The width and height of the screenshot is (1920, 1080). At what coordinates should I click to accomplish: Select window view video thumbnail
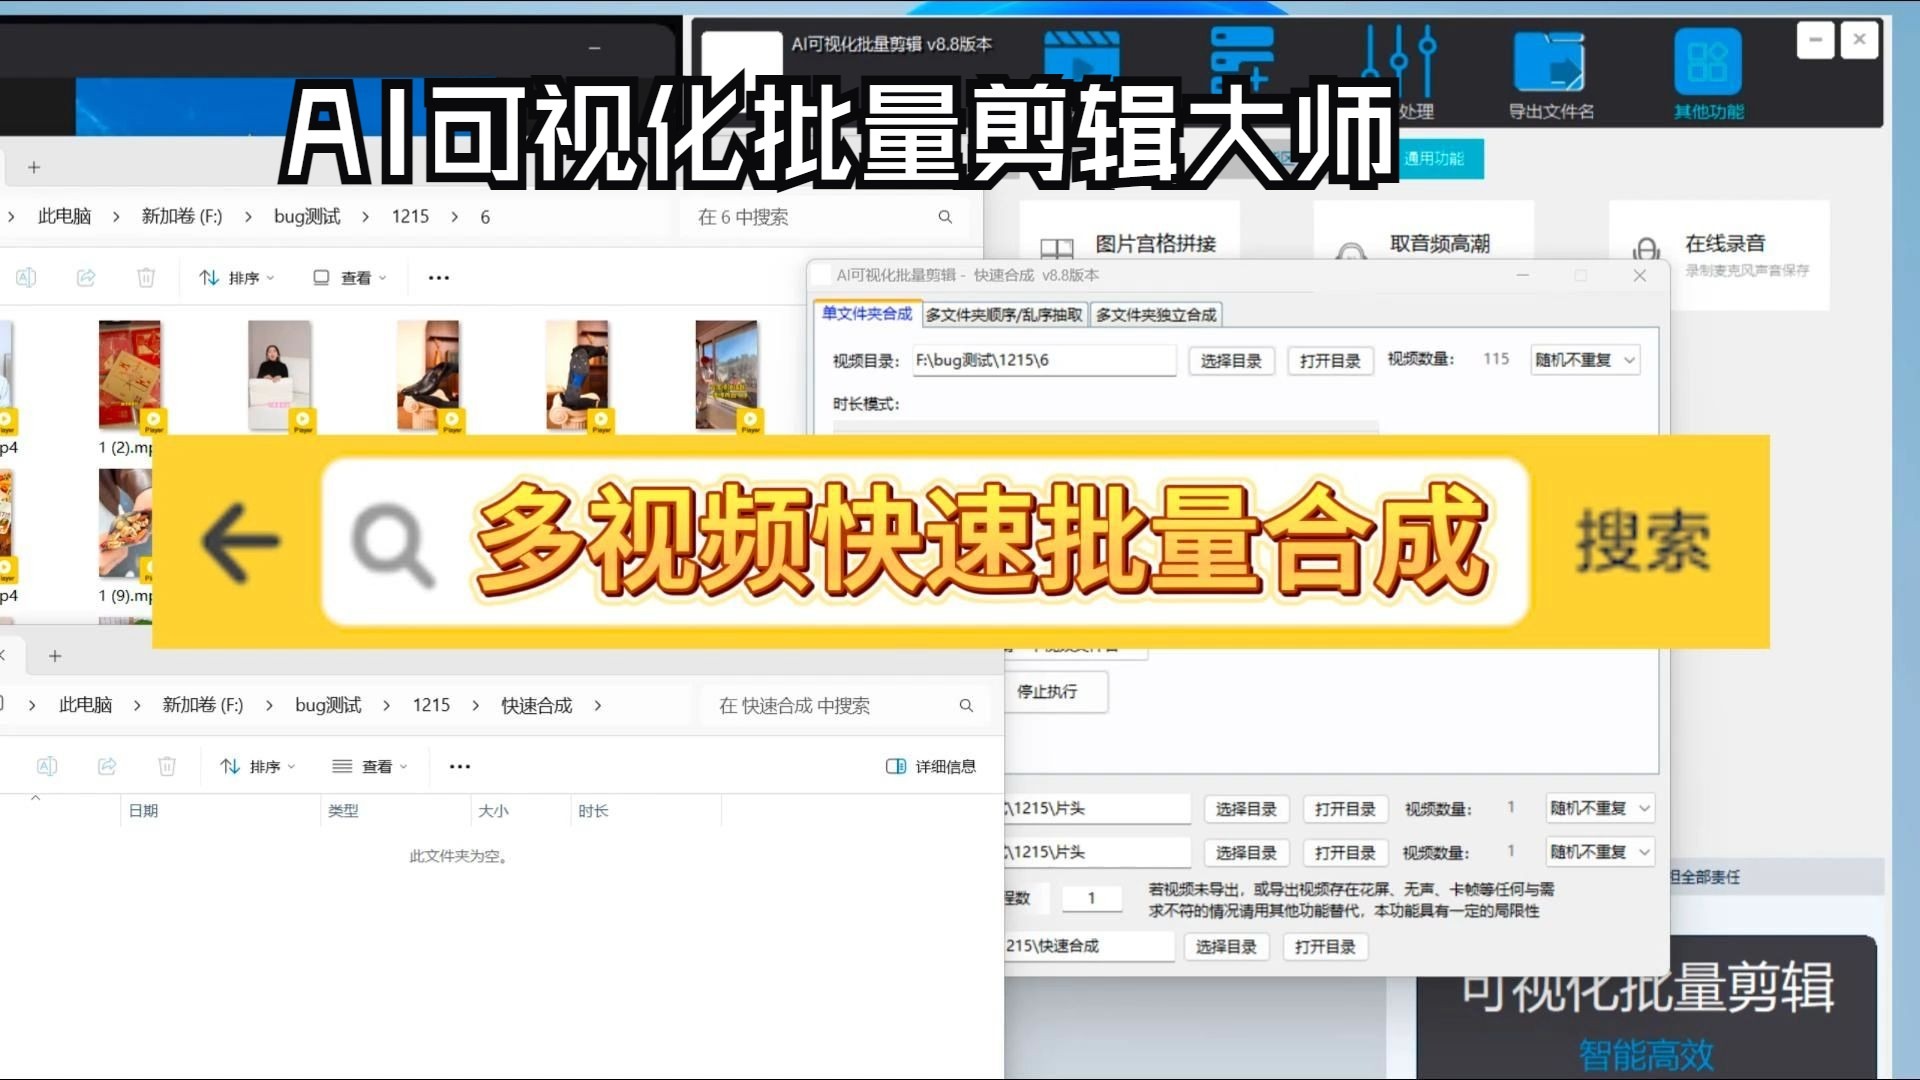(727, 376)
